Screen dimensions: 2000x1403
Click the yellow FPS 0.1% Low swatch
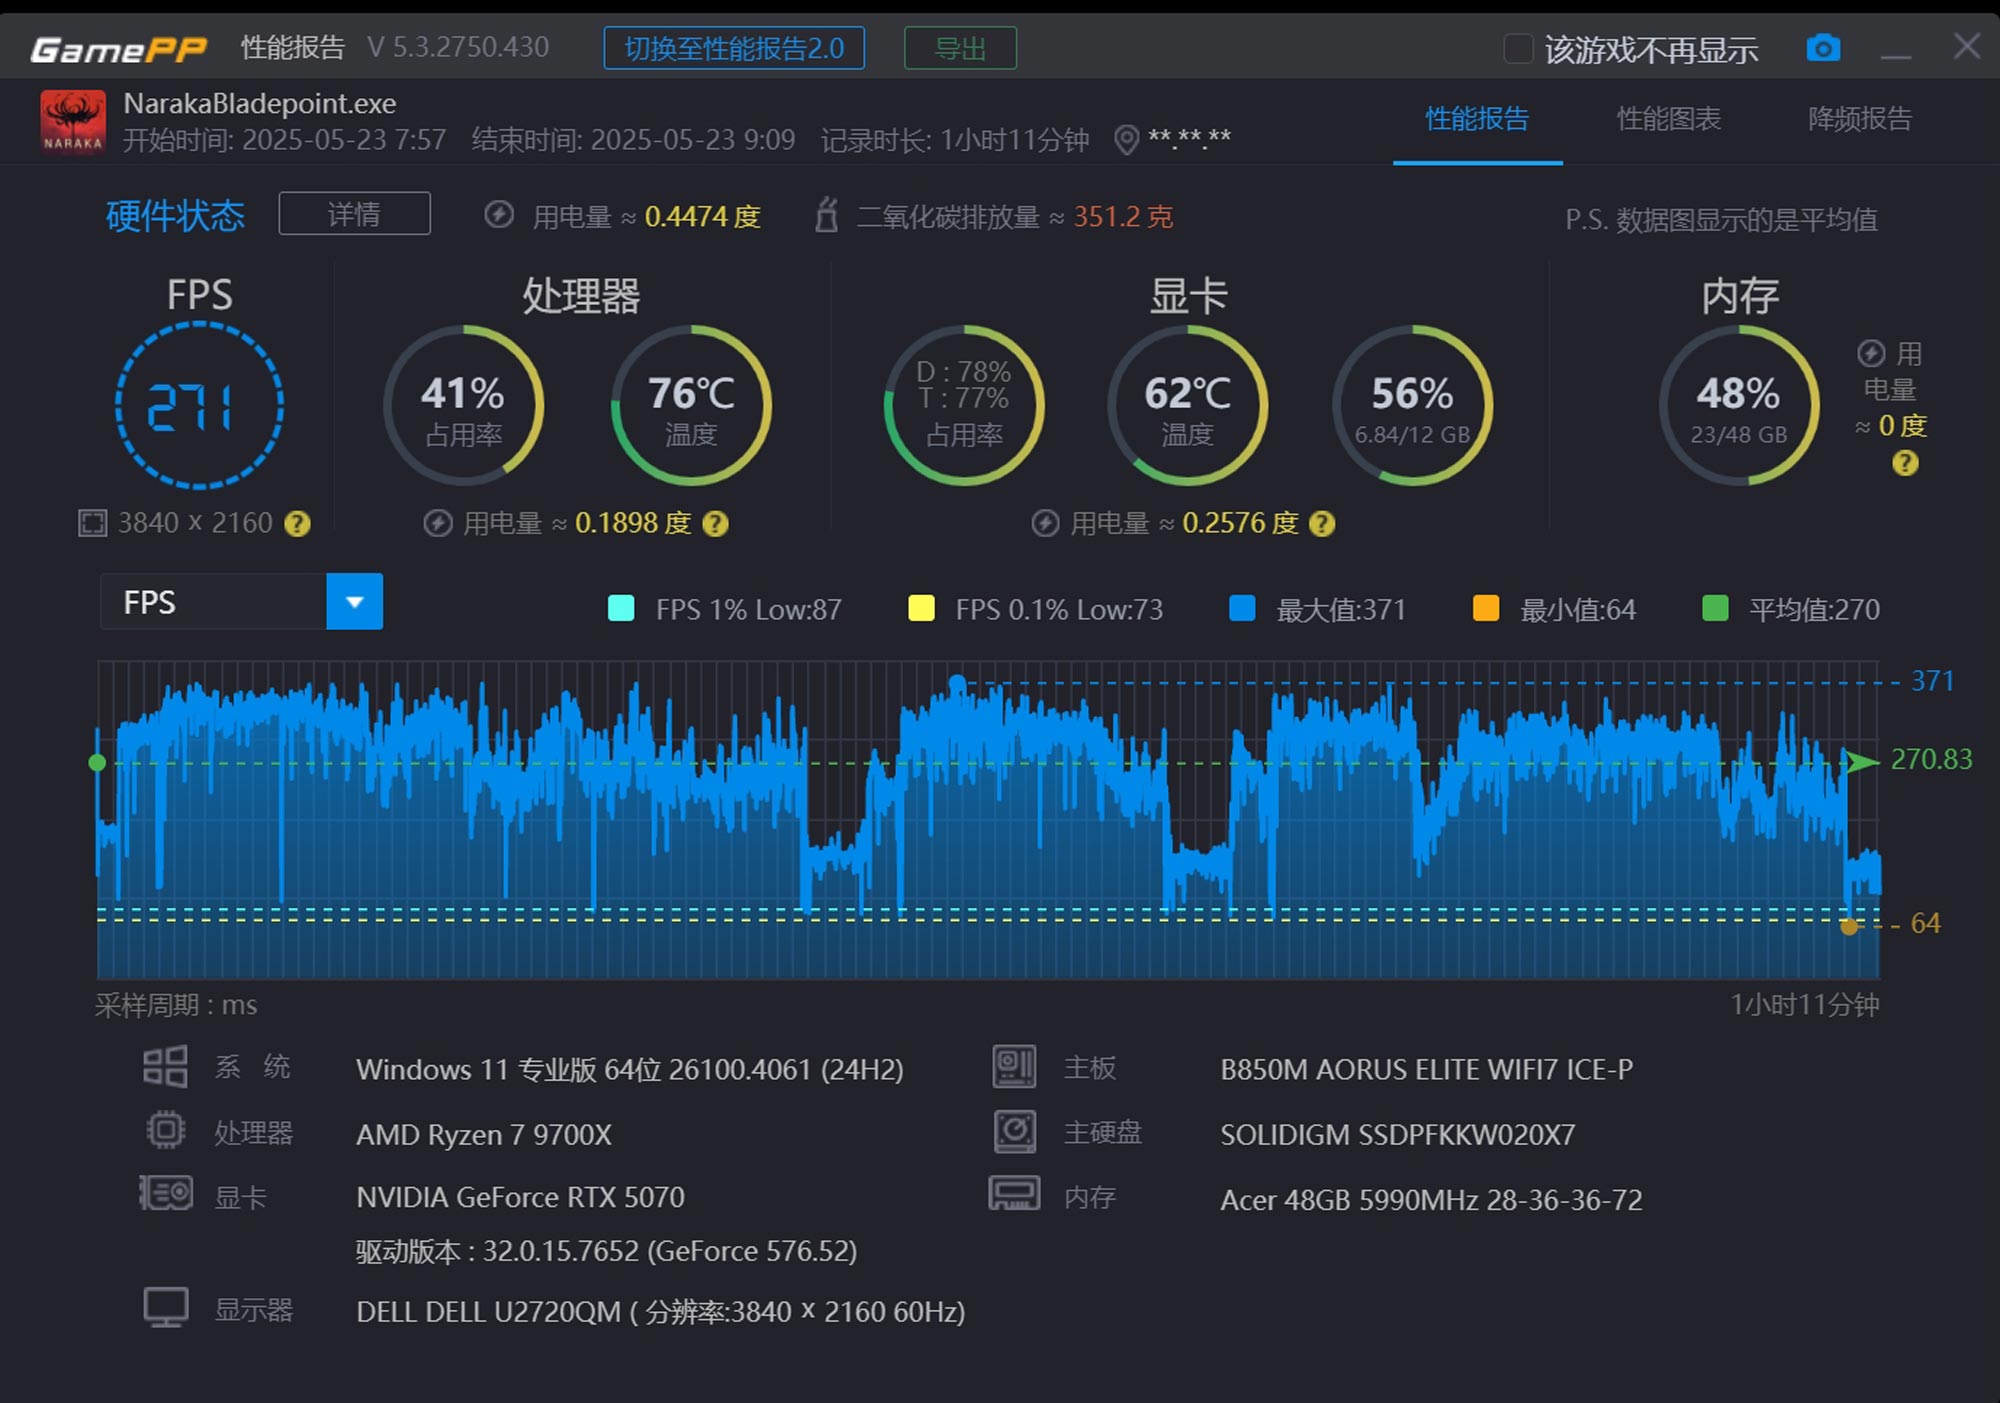pos(920,609)
